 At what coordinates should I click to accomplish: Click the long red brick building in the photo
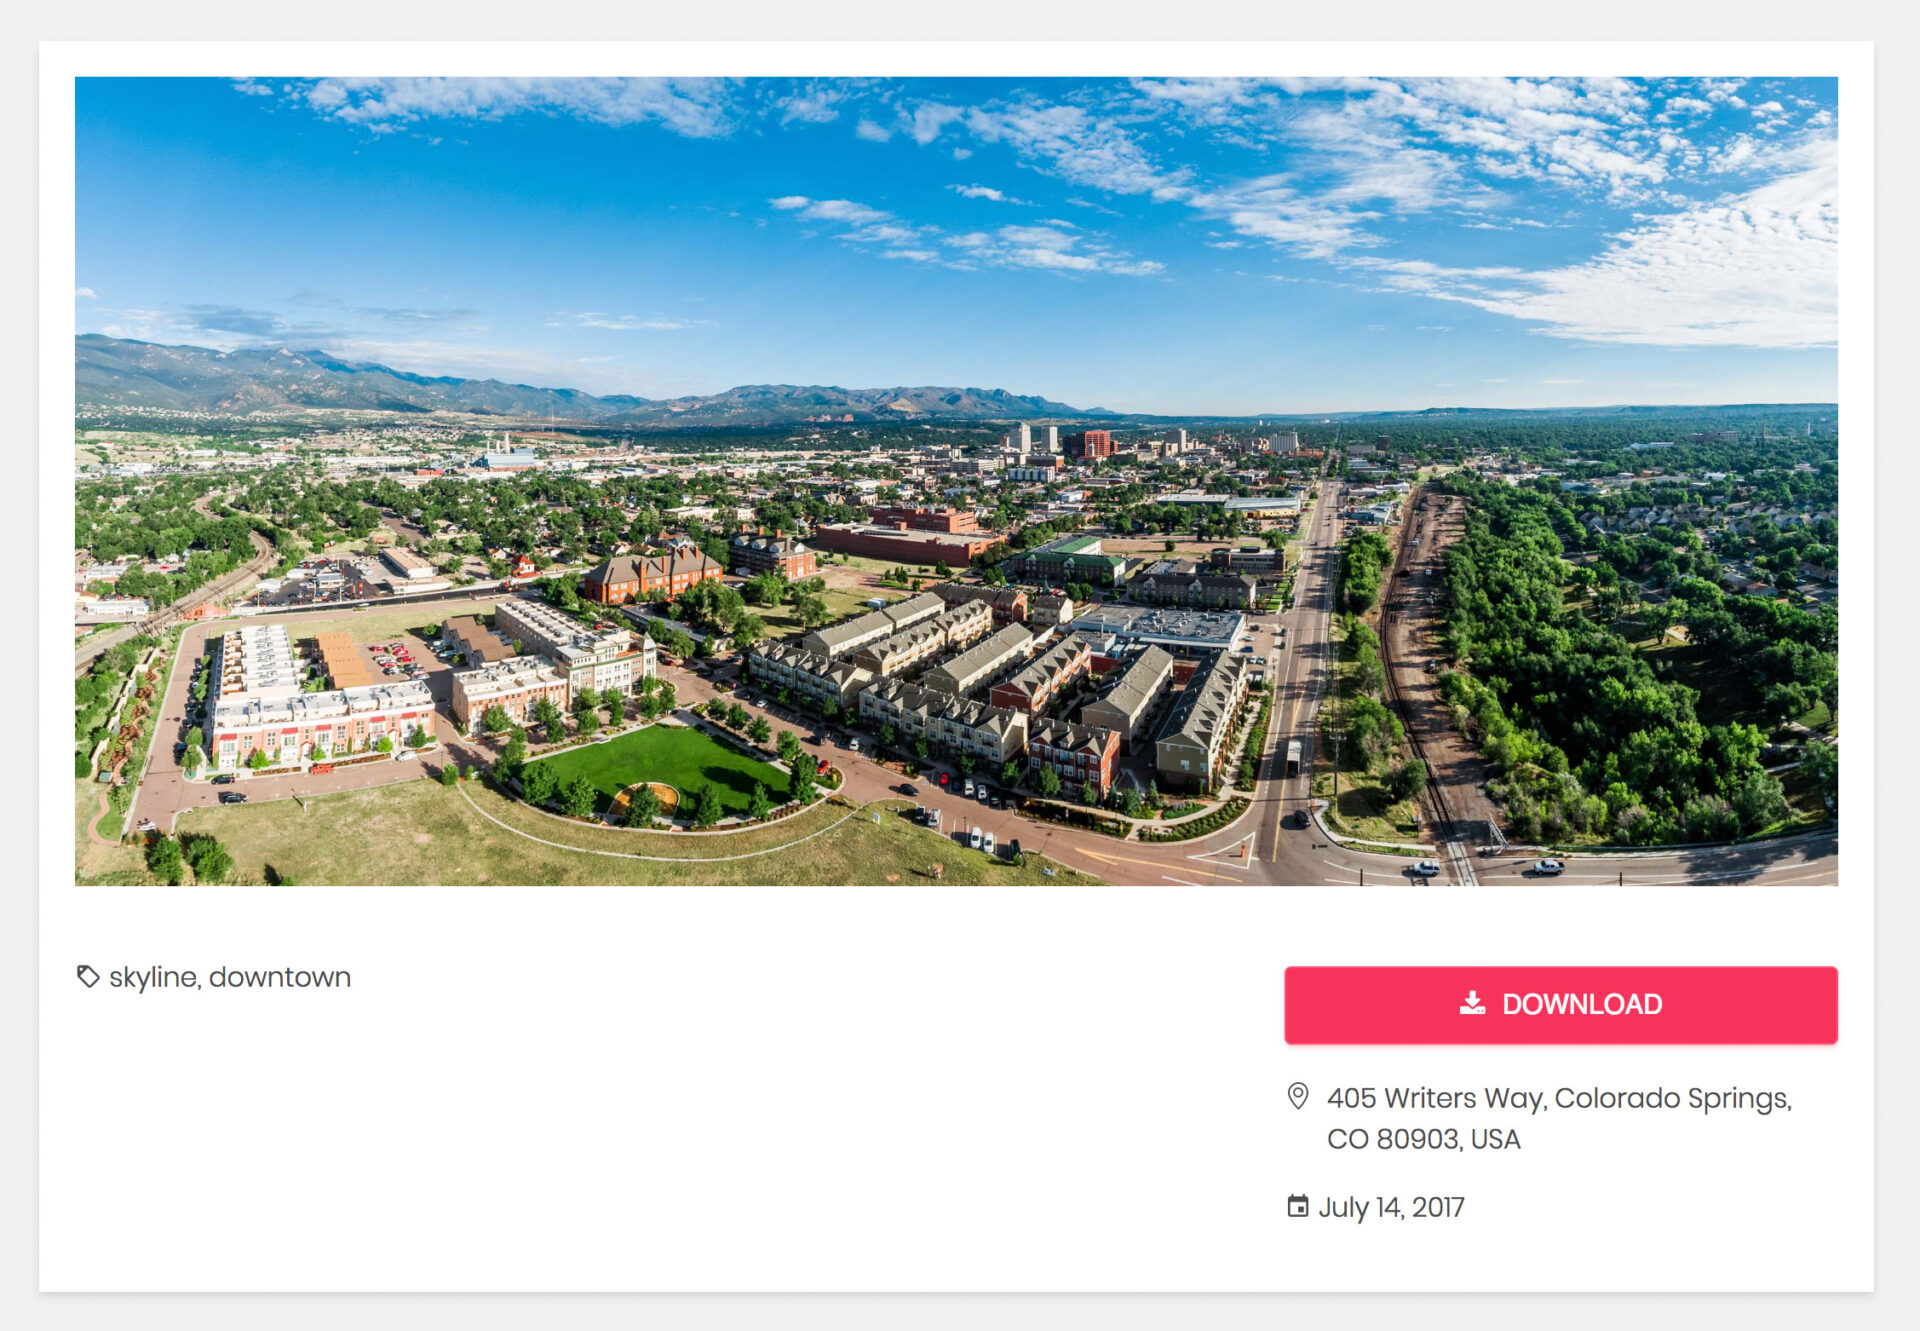pos(905,544)
